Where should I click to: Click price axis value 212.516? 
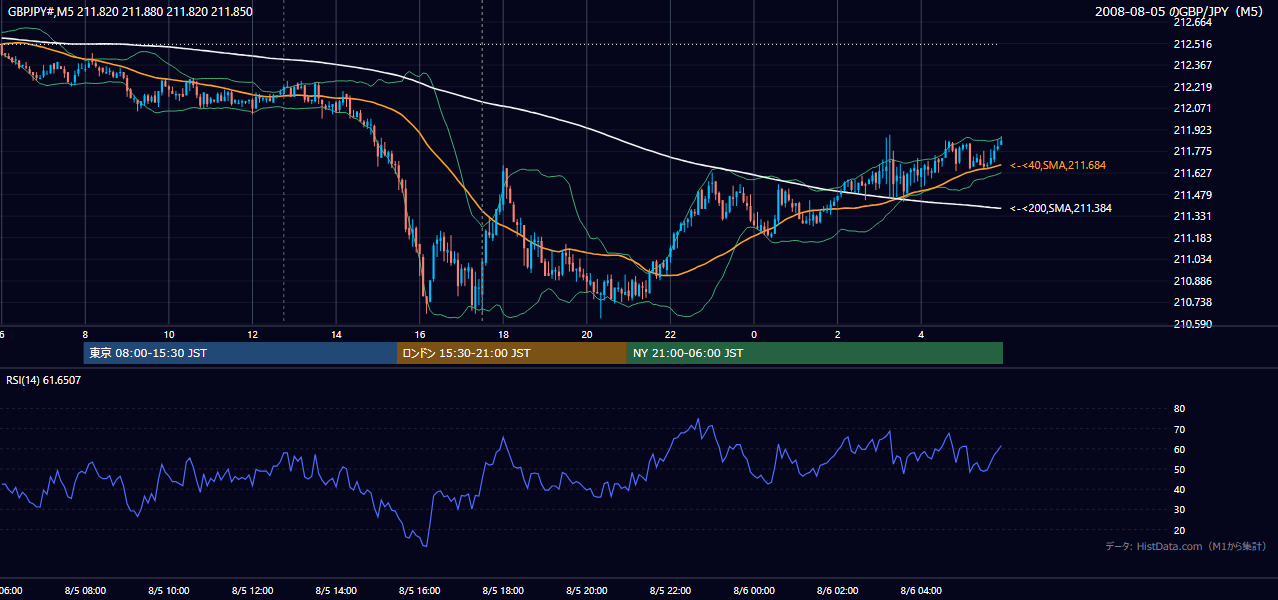tap(1192, 44)
